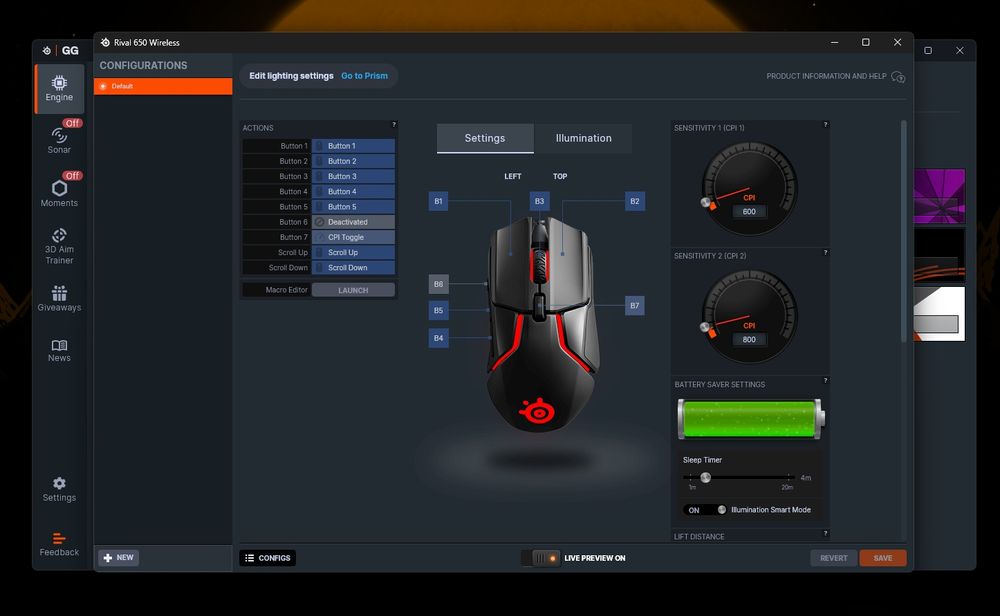
Task: Open the Scroll Down action assignment
Action: point(353,268)
